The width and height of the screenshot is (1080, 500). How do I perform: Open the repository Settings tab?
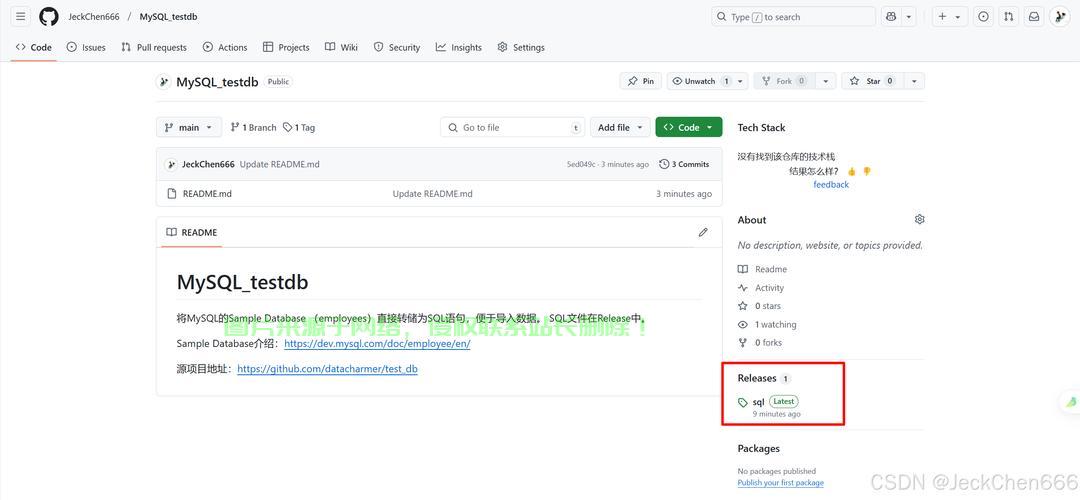tap(521, 48)
